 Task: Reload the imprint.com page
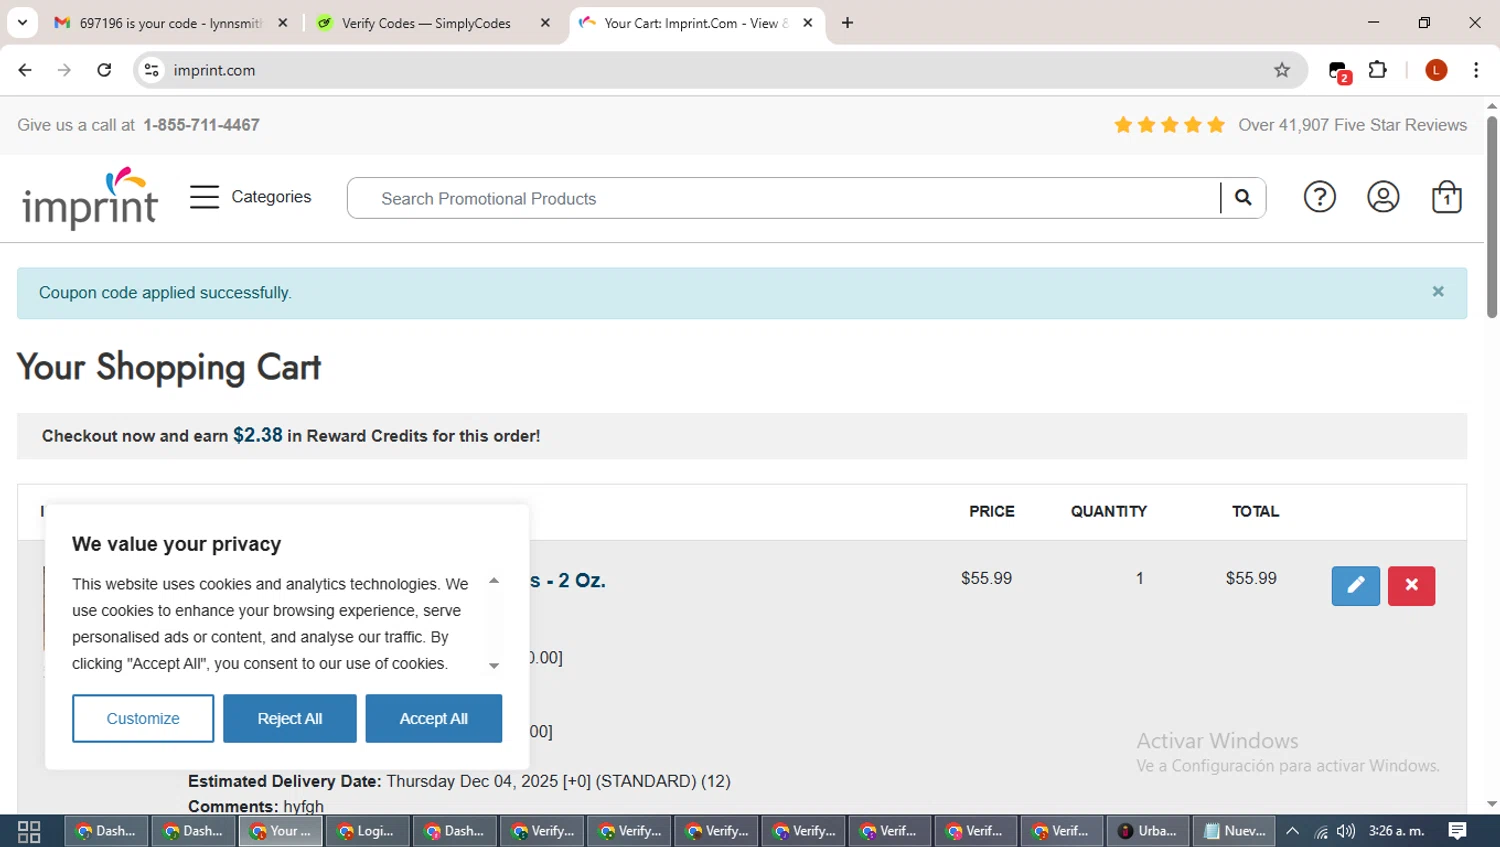(x=104, y=70)
